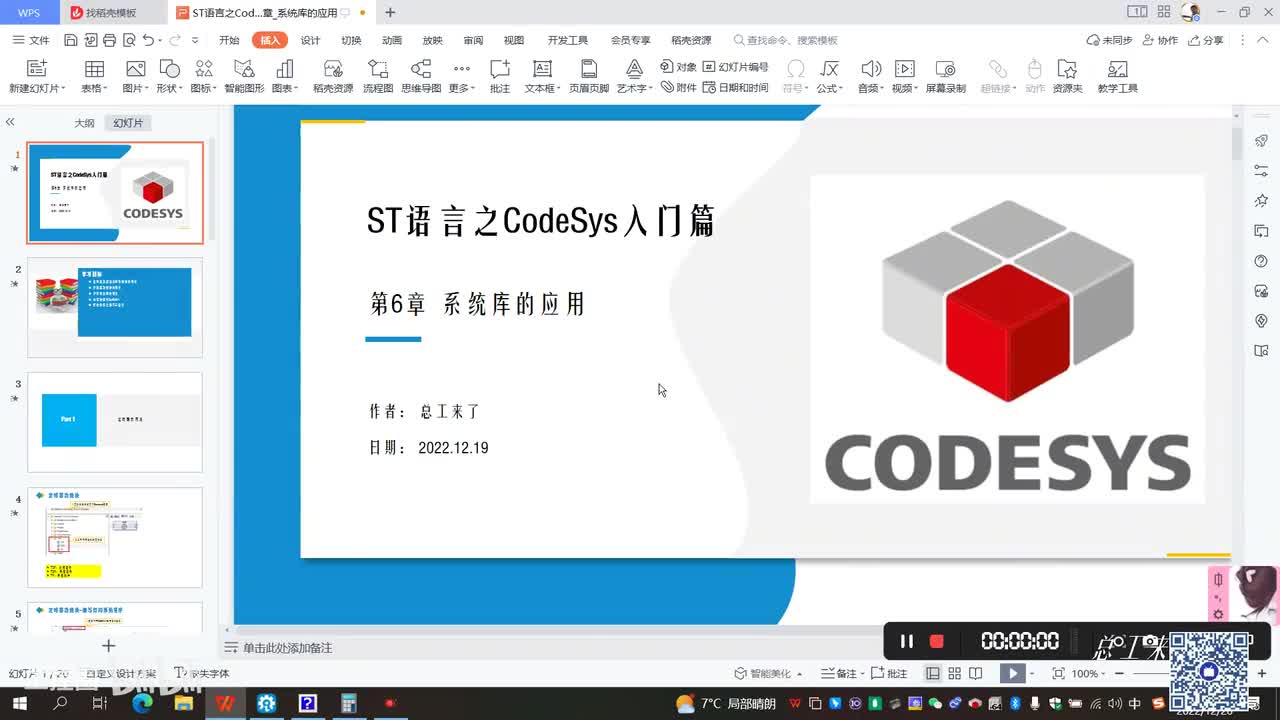Insert 日期和时间 date and time
The width and height of the screenshot is (1280, 720).
tap(736, 87)
